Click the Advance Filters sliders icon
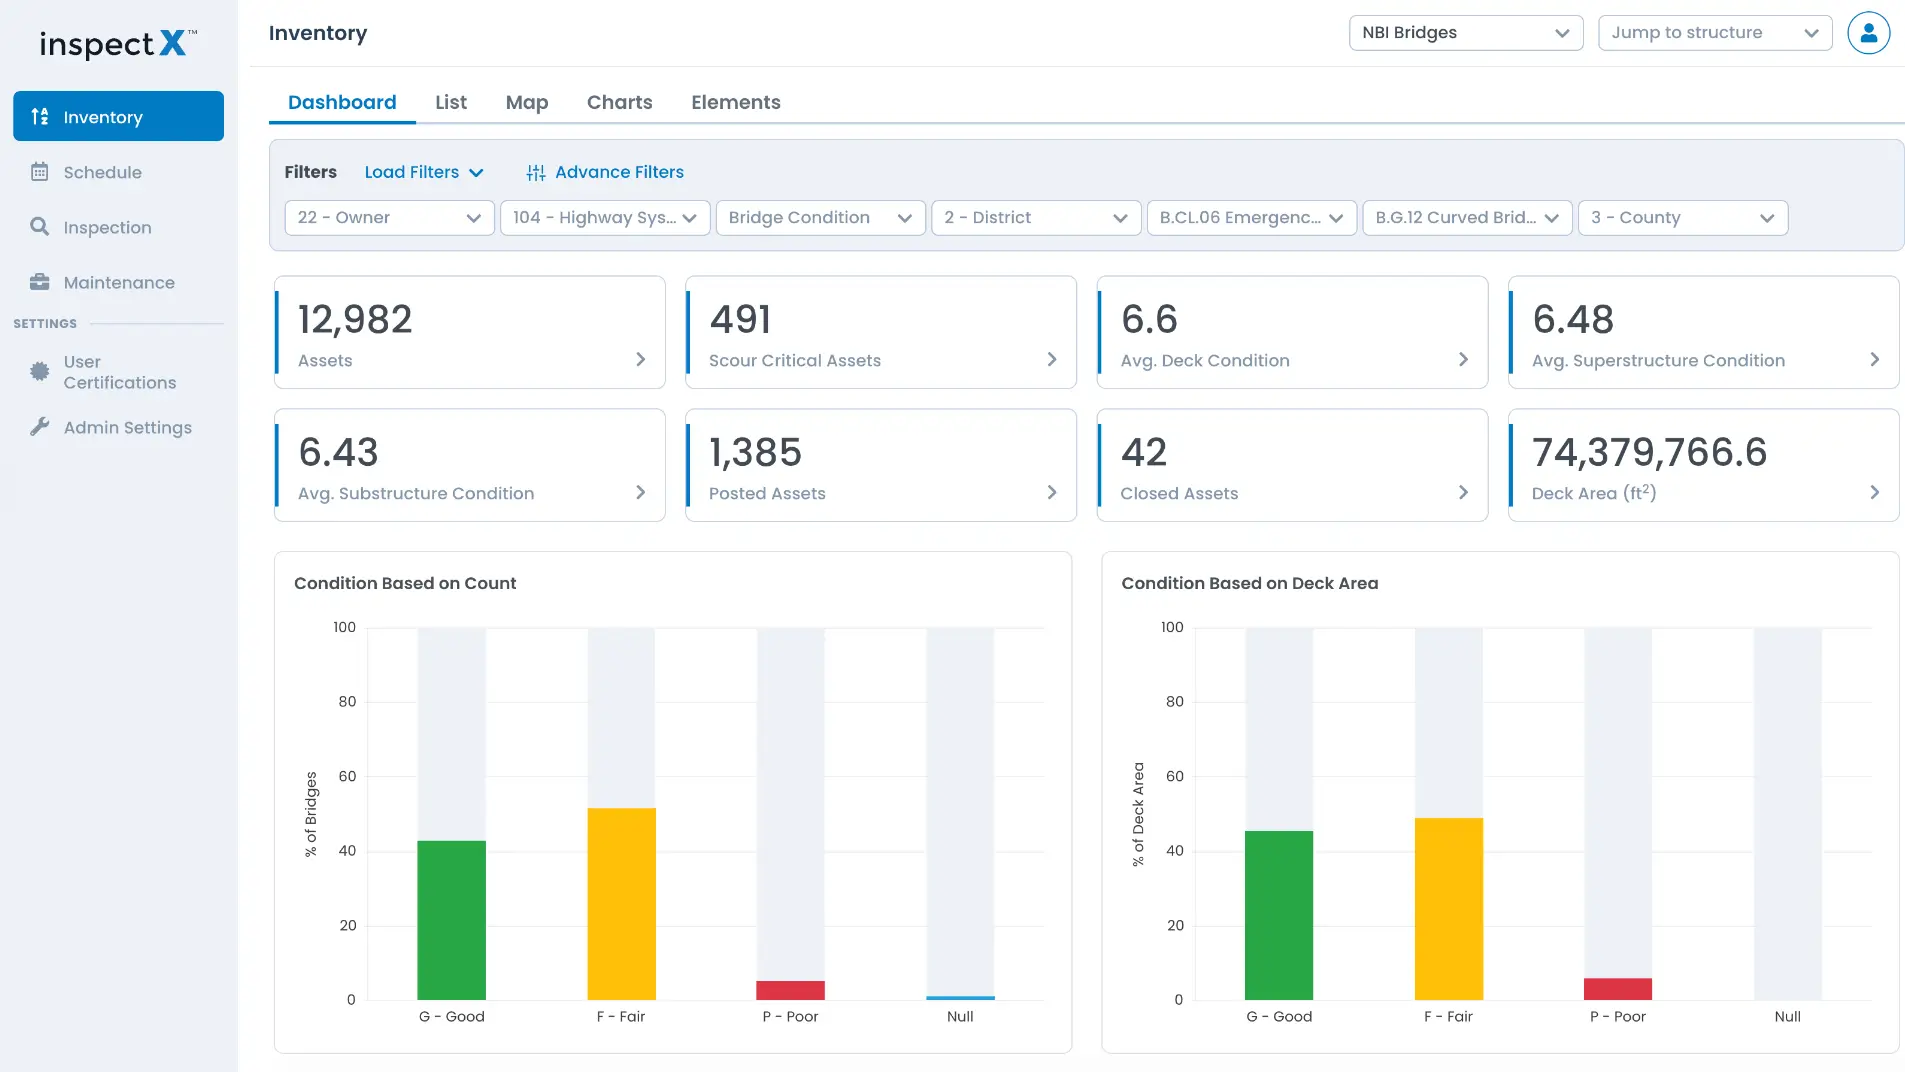 coord(536,172)
